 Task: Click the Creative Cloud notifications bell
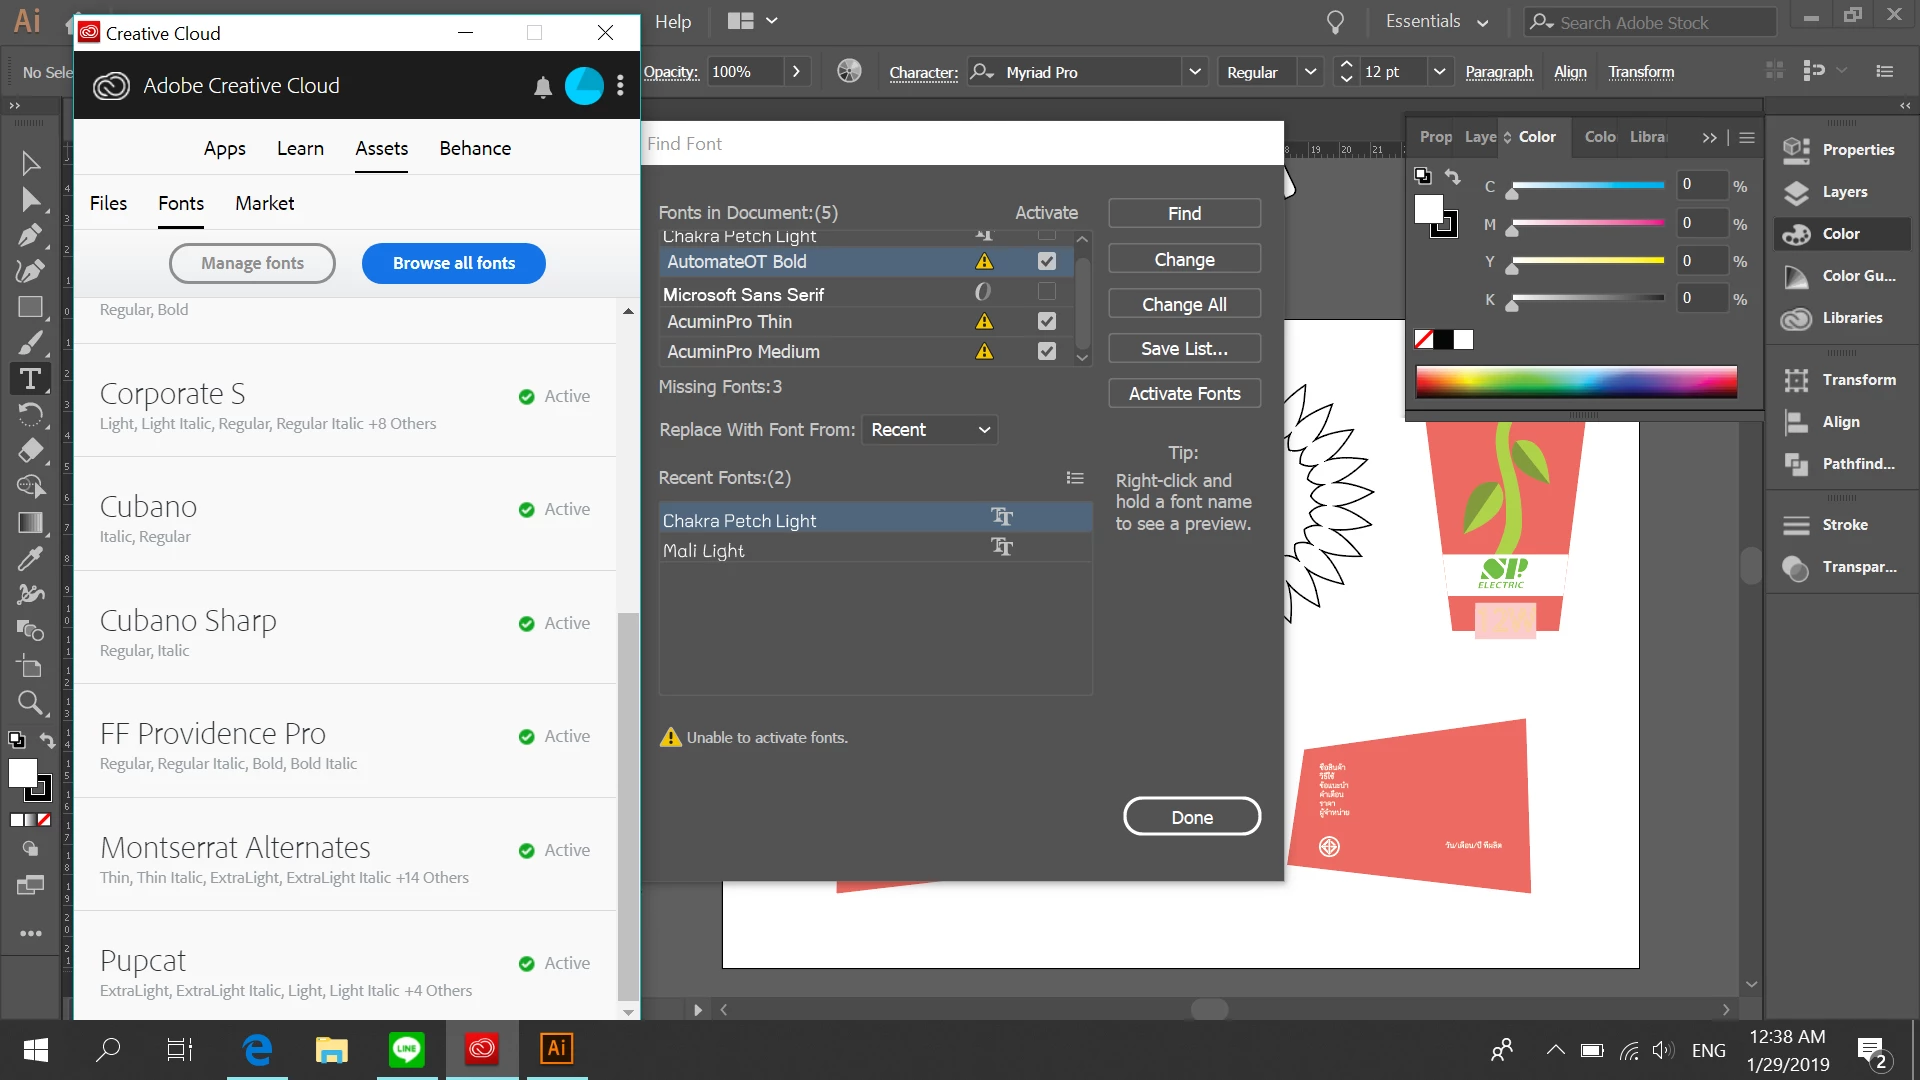pyautogui.click(x=543, y=87)
